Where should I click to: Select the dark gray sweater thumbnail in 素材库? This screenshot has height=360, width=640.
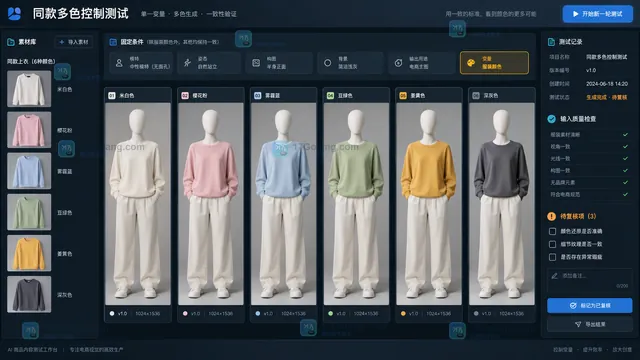coord(29,294)
